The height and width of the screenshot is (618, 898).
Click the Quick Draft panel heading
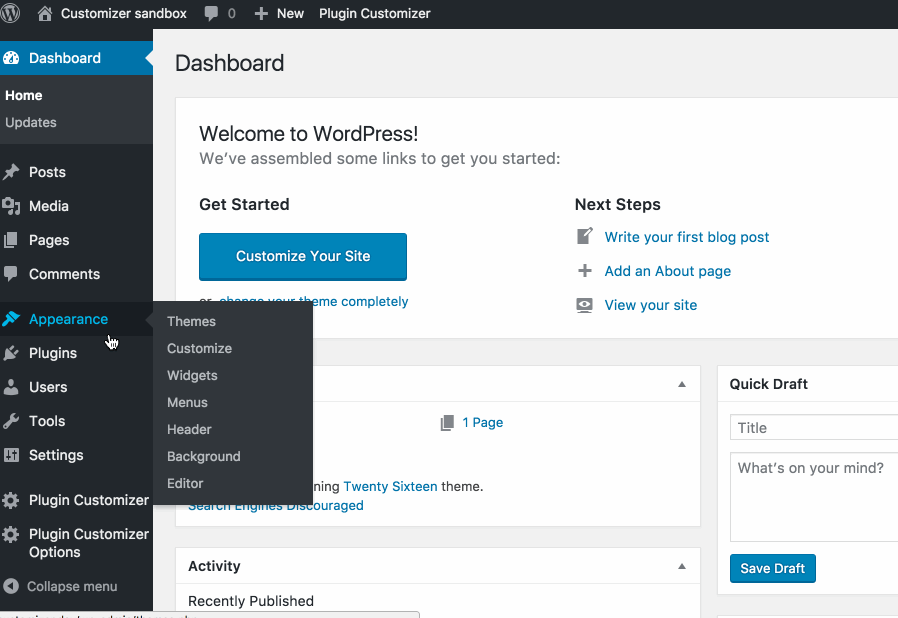[769, 384]
